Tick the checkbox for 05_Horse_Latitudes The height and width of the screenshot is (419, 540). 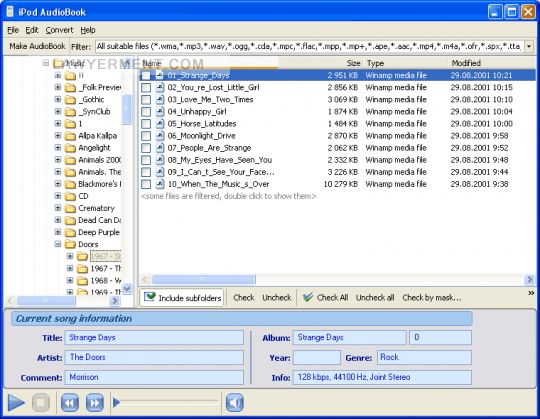pos(146,124)
